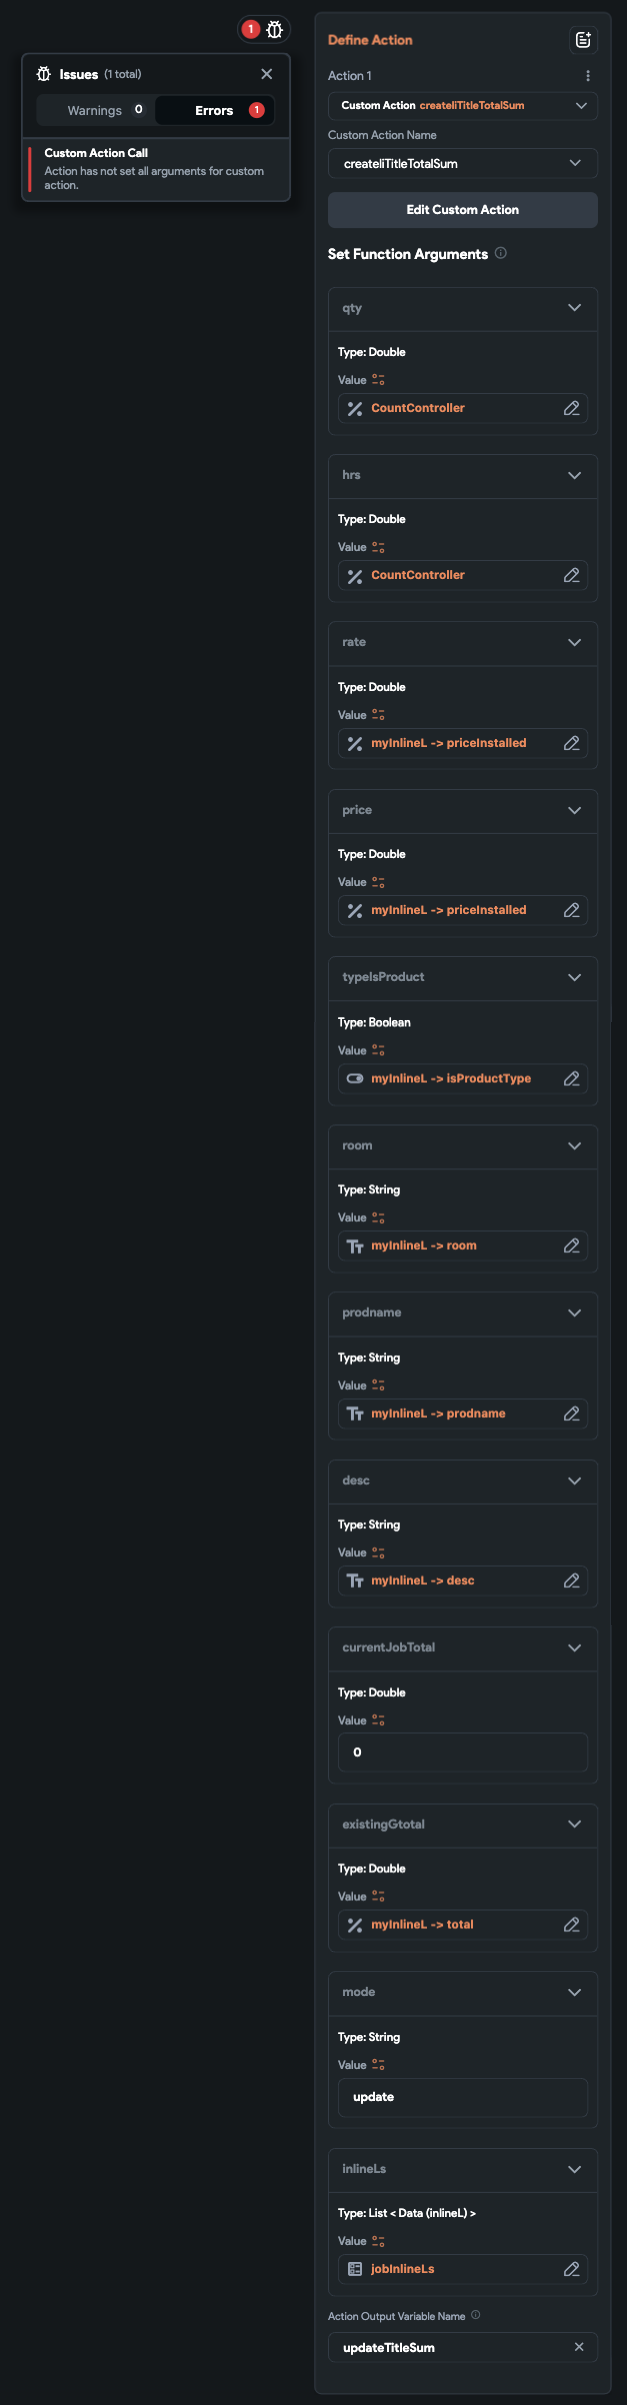Click the info icon next to Set Function Arguments
Screen dimensions: 627x2405
pyautogui.click(x=502, y=253)
